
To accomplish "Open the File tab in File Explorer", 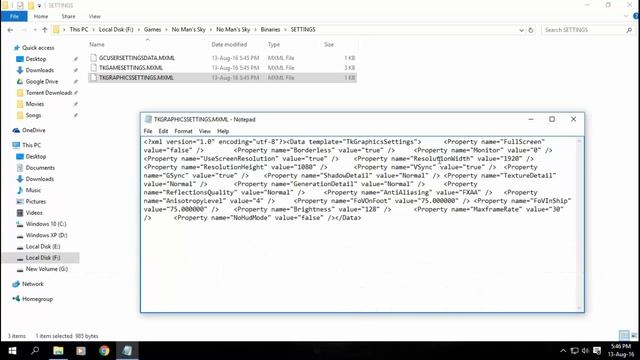I will click(x=14, y=16).
